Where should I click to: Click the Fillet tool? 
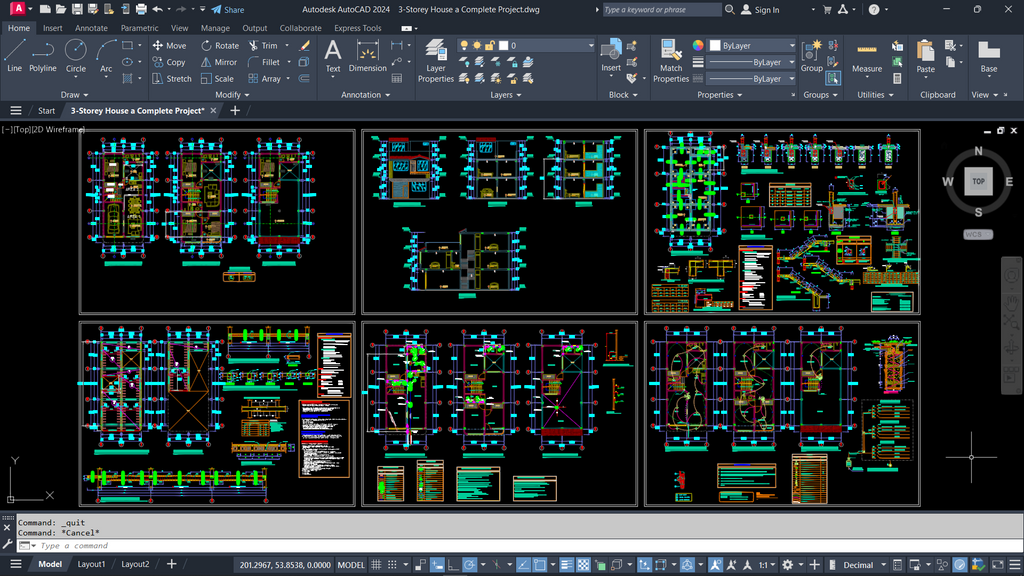[x=264, y=62]
